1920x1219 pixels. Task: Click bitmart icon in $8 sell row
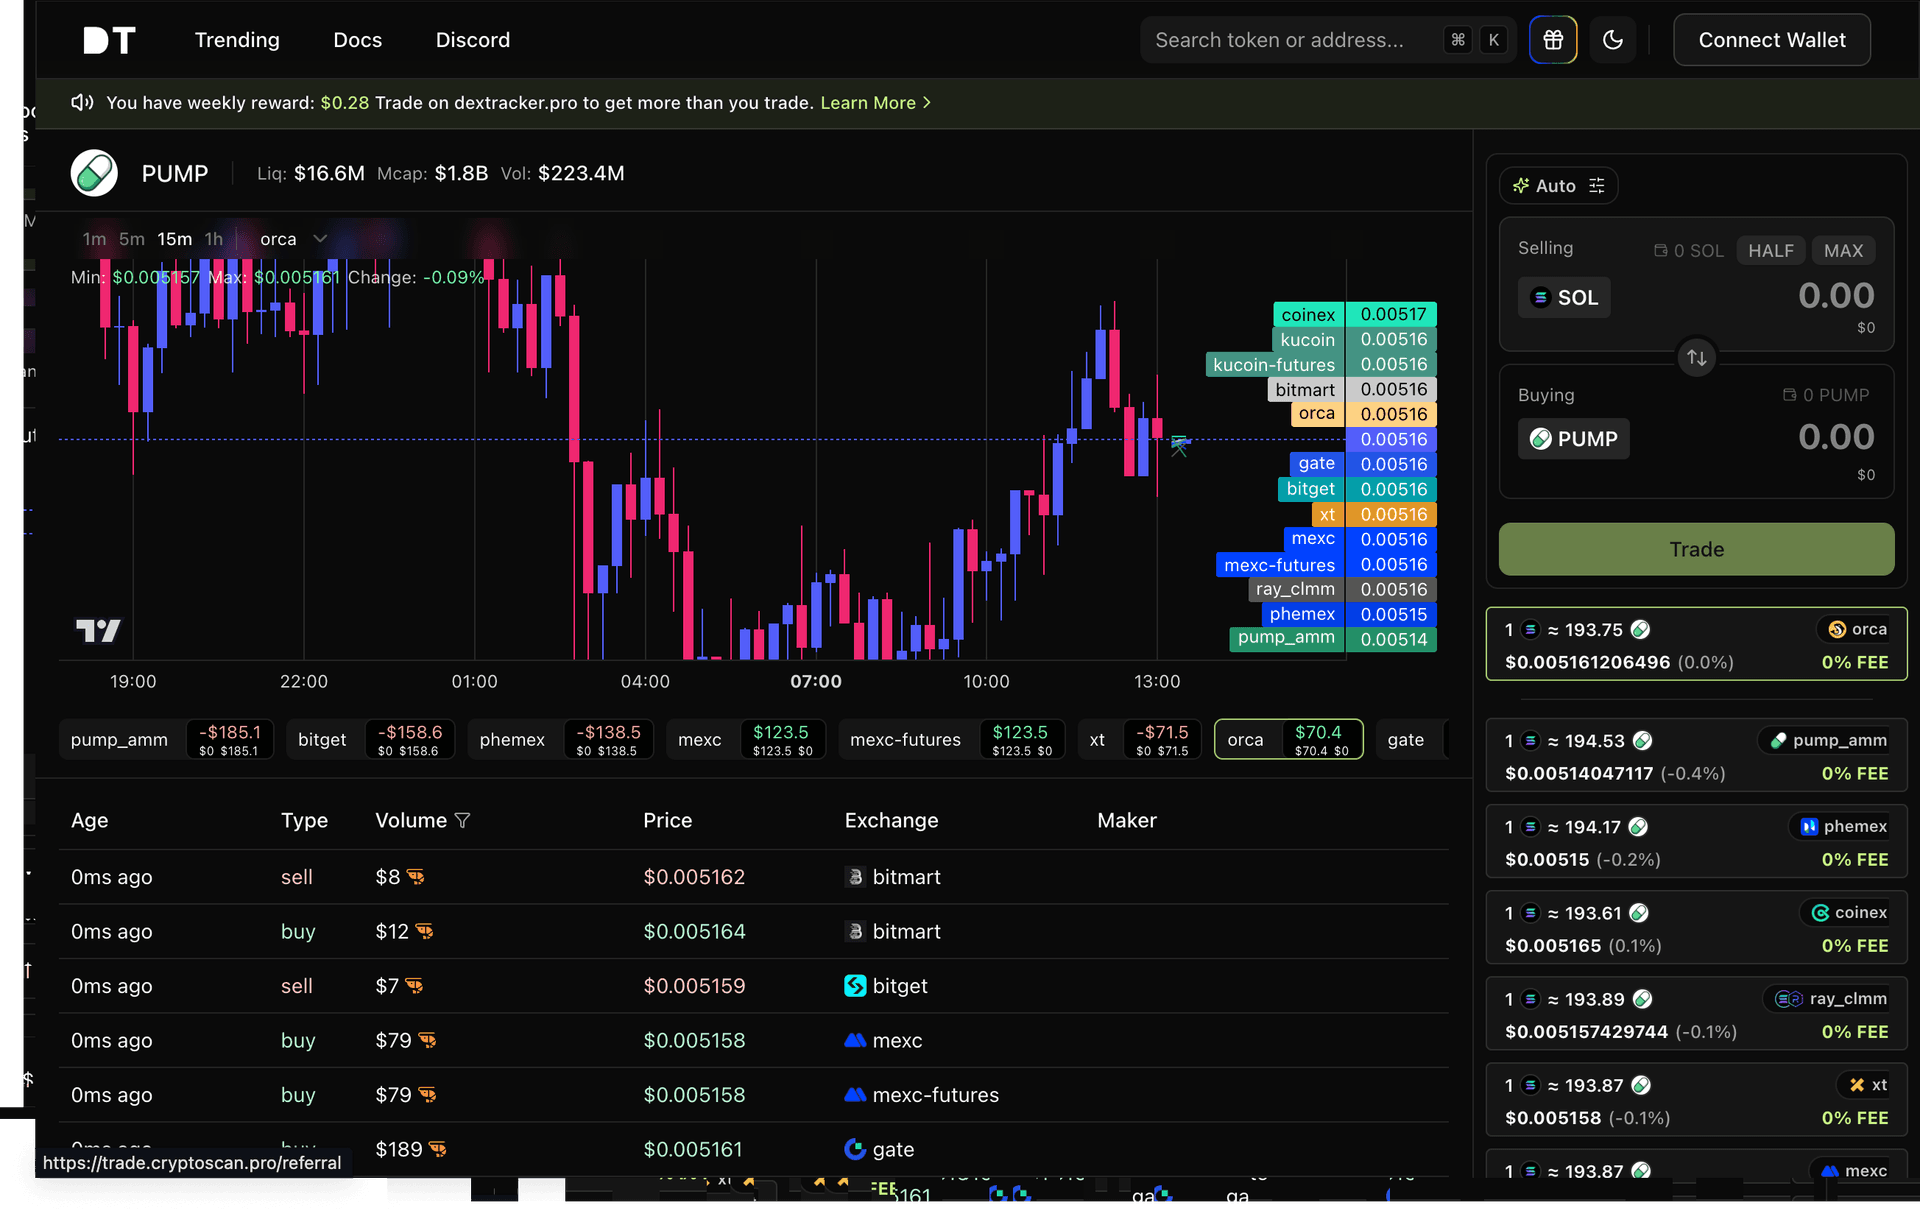click(855, 877)
